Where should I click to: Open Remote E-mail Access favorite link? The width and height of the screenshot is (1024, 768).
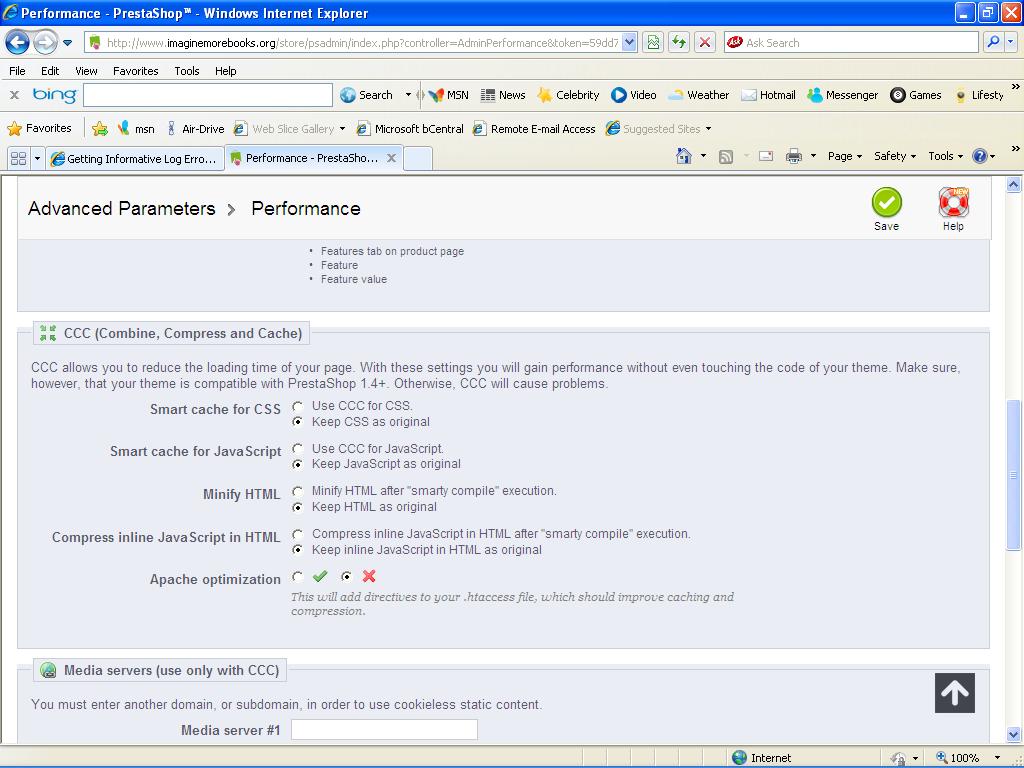click(535, 129)
